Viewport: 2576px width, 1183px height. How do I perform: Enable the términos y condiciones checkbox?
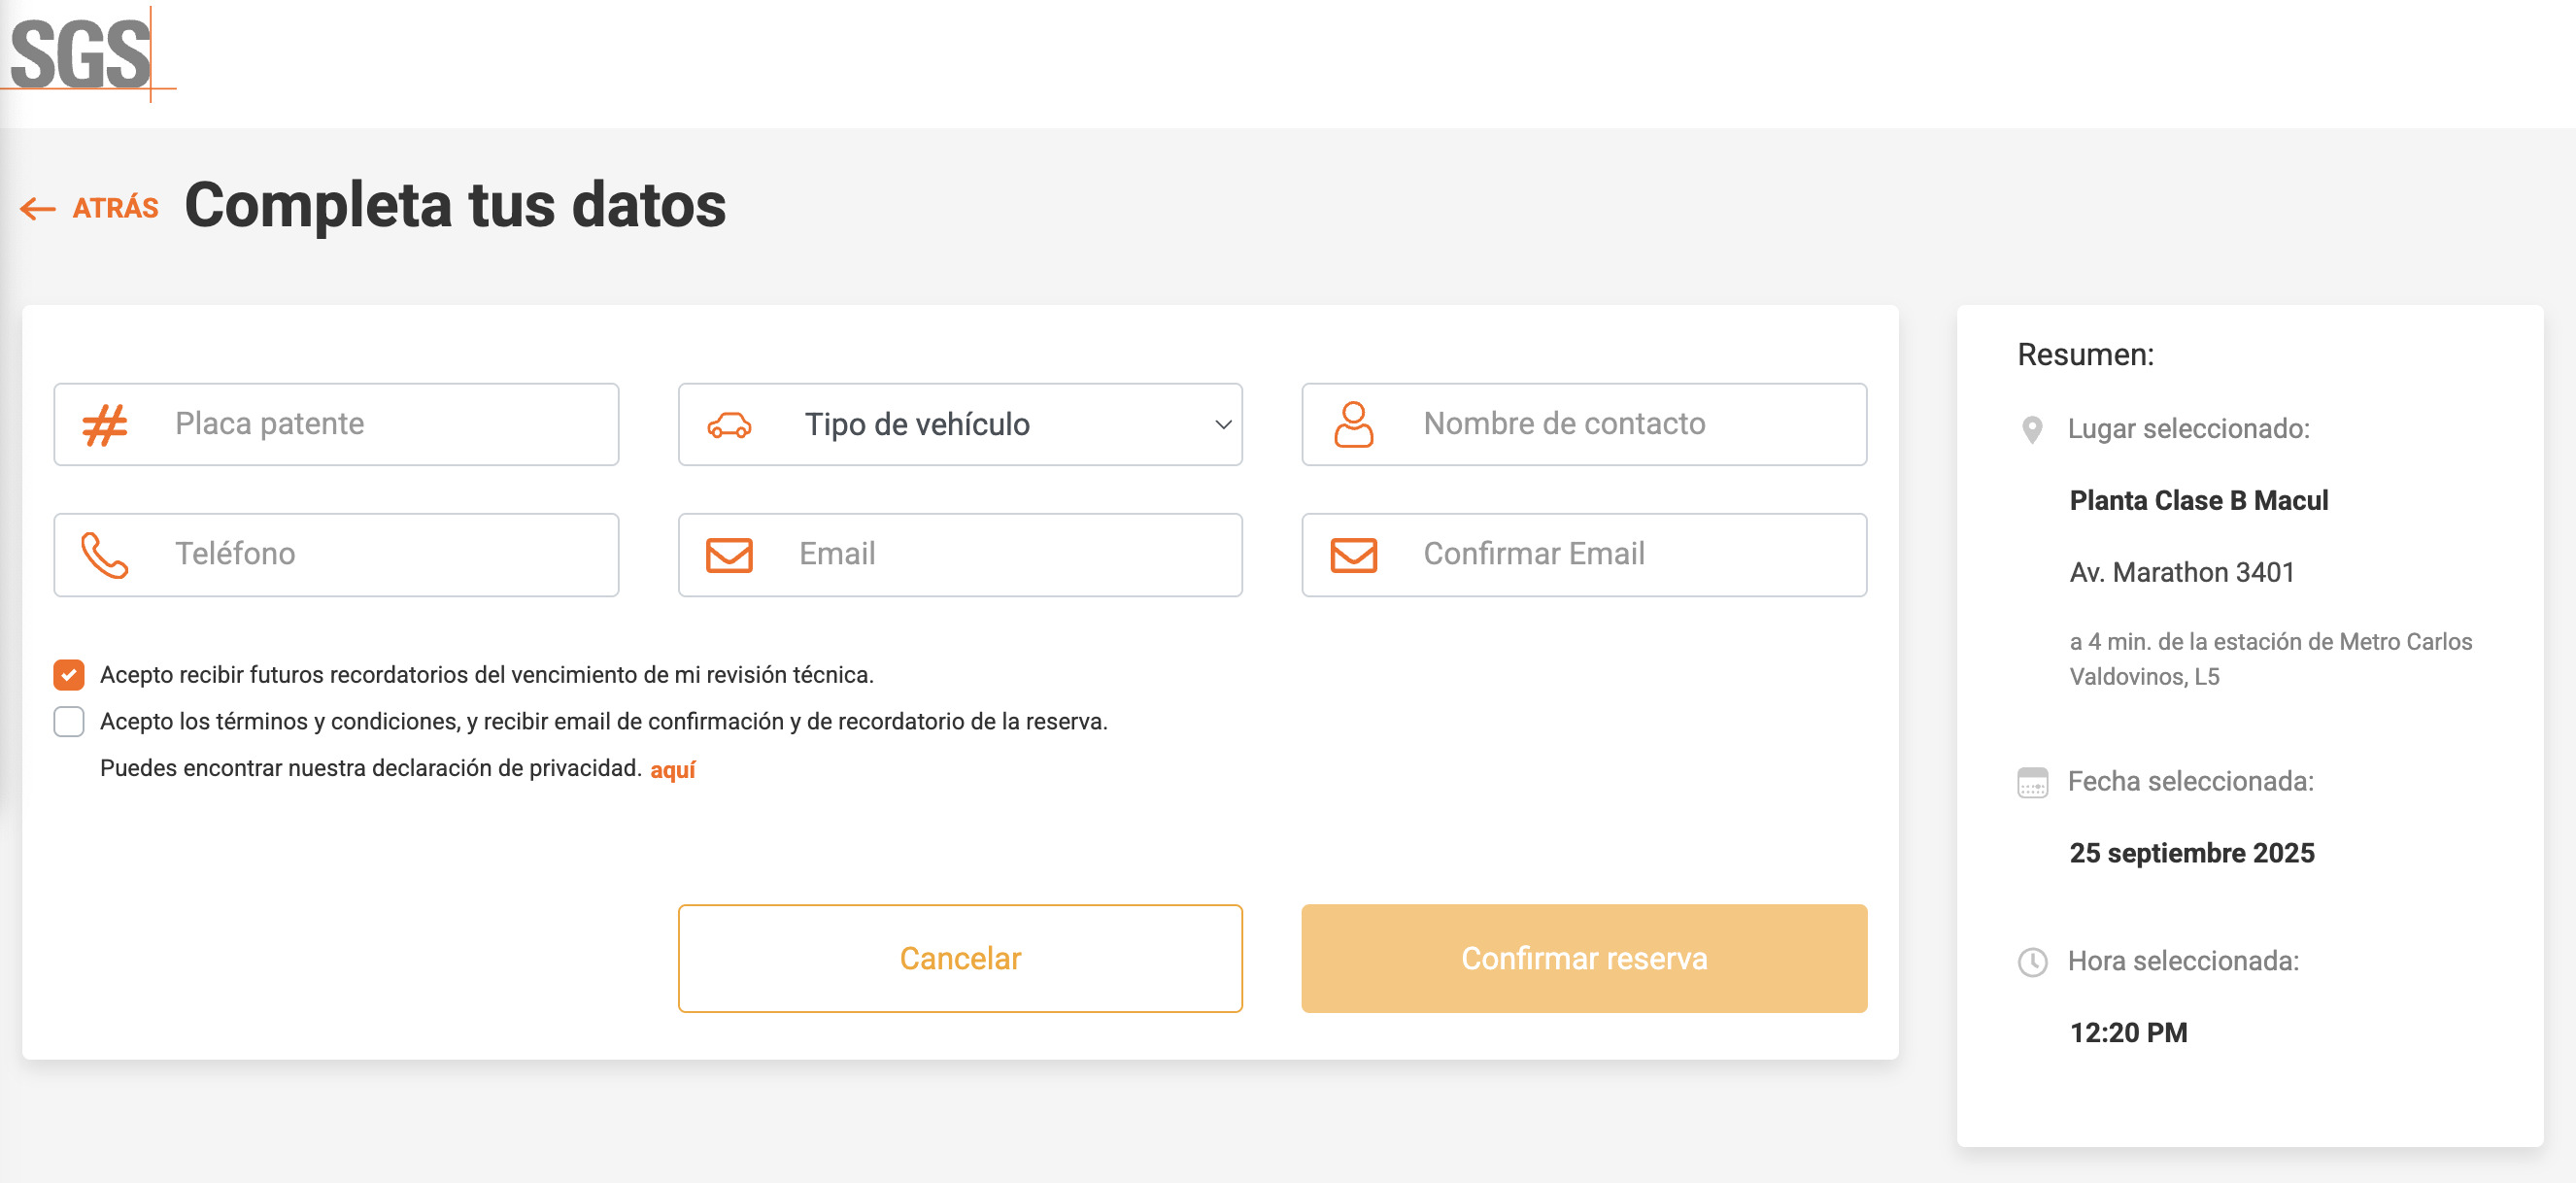click(x=68, y=721)
